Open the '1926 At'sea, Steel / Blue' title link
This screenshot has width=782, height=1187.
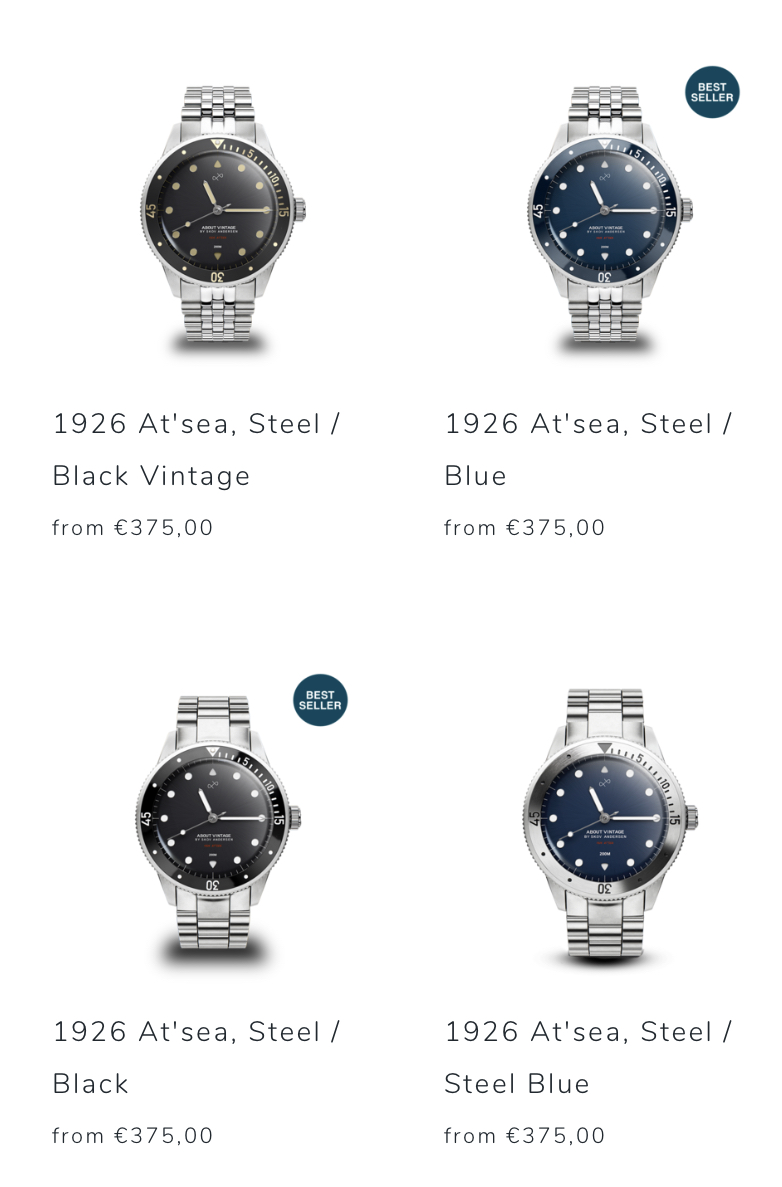point(588,450)
